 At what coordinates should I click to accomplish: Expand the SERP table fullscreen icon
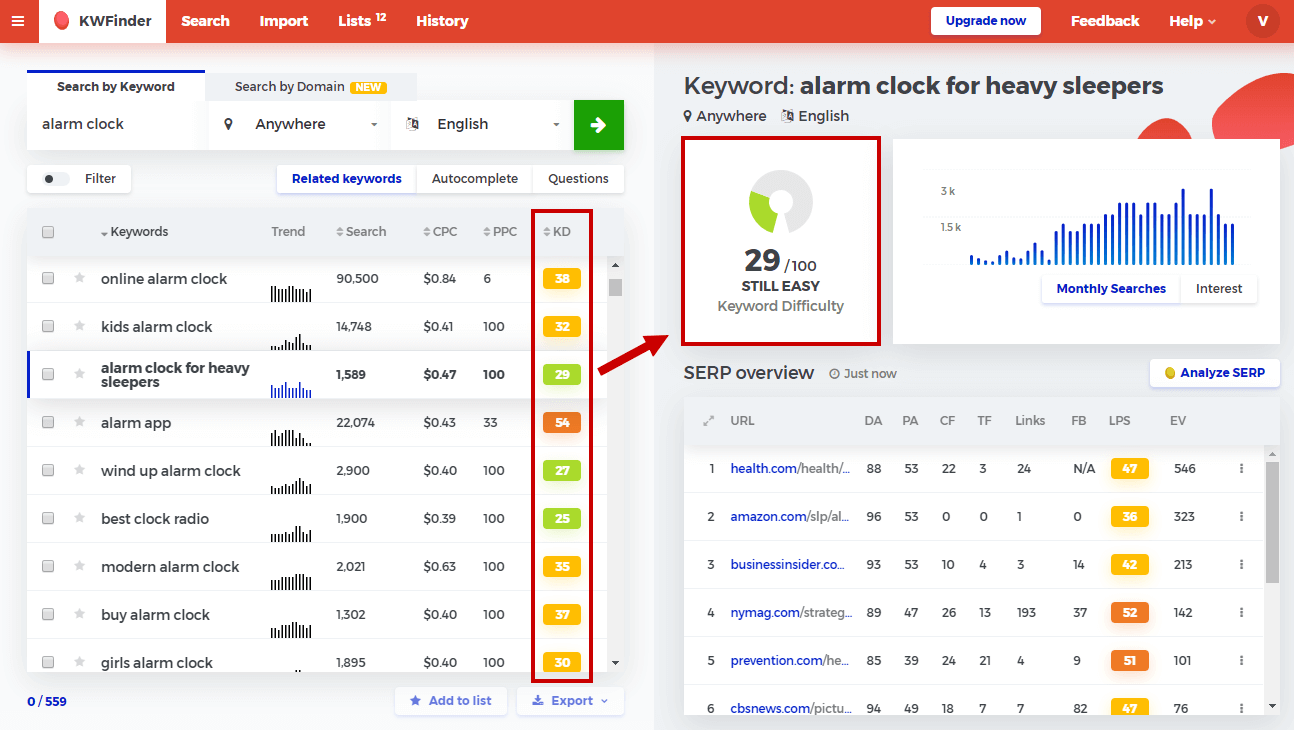click(708, 421)
